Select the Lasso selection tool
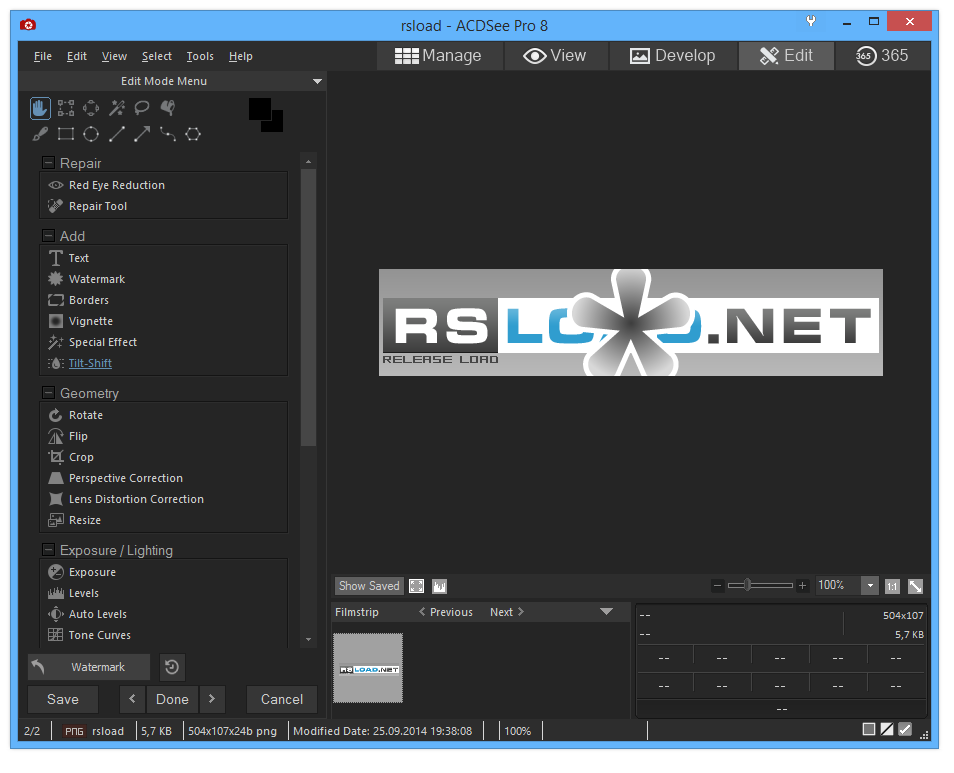The height and width of the screenshot is (773, 954). click(x=142, y=108)
